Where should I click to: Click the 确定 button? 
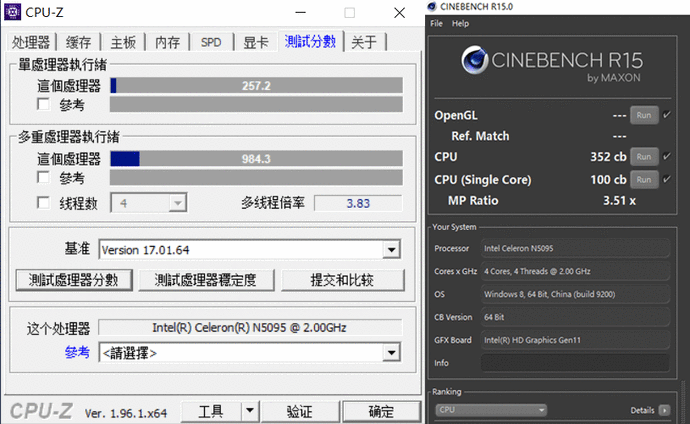click(381, 411)
